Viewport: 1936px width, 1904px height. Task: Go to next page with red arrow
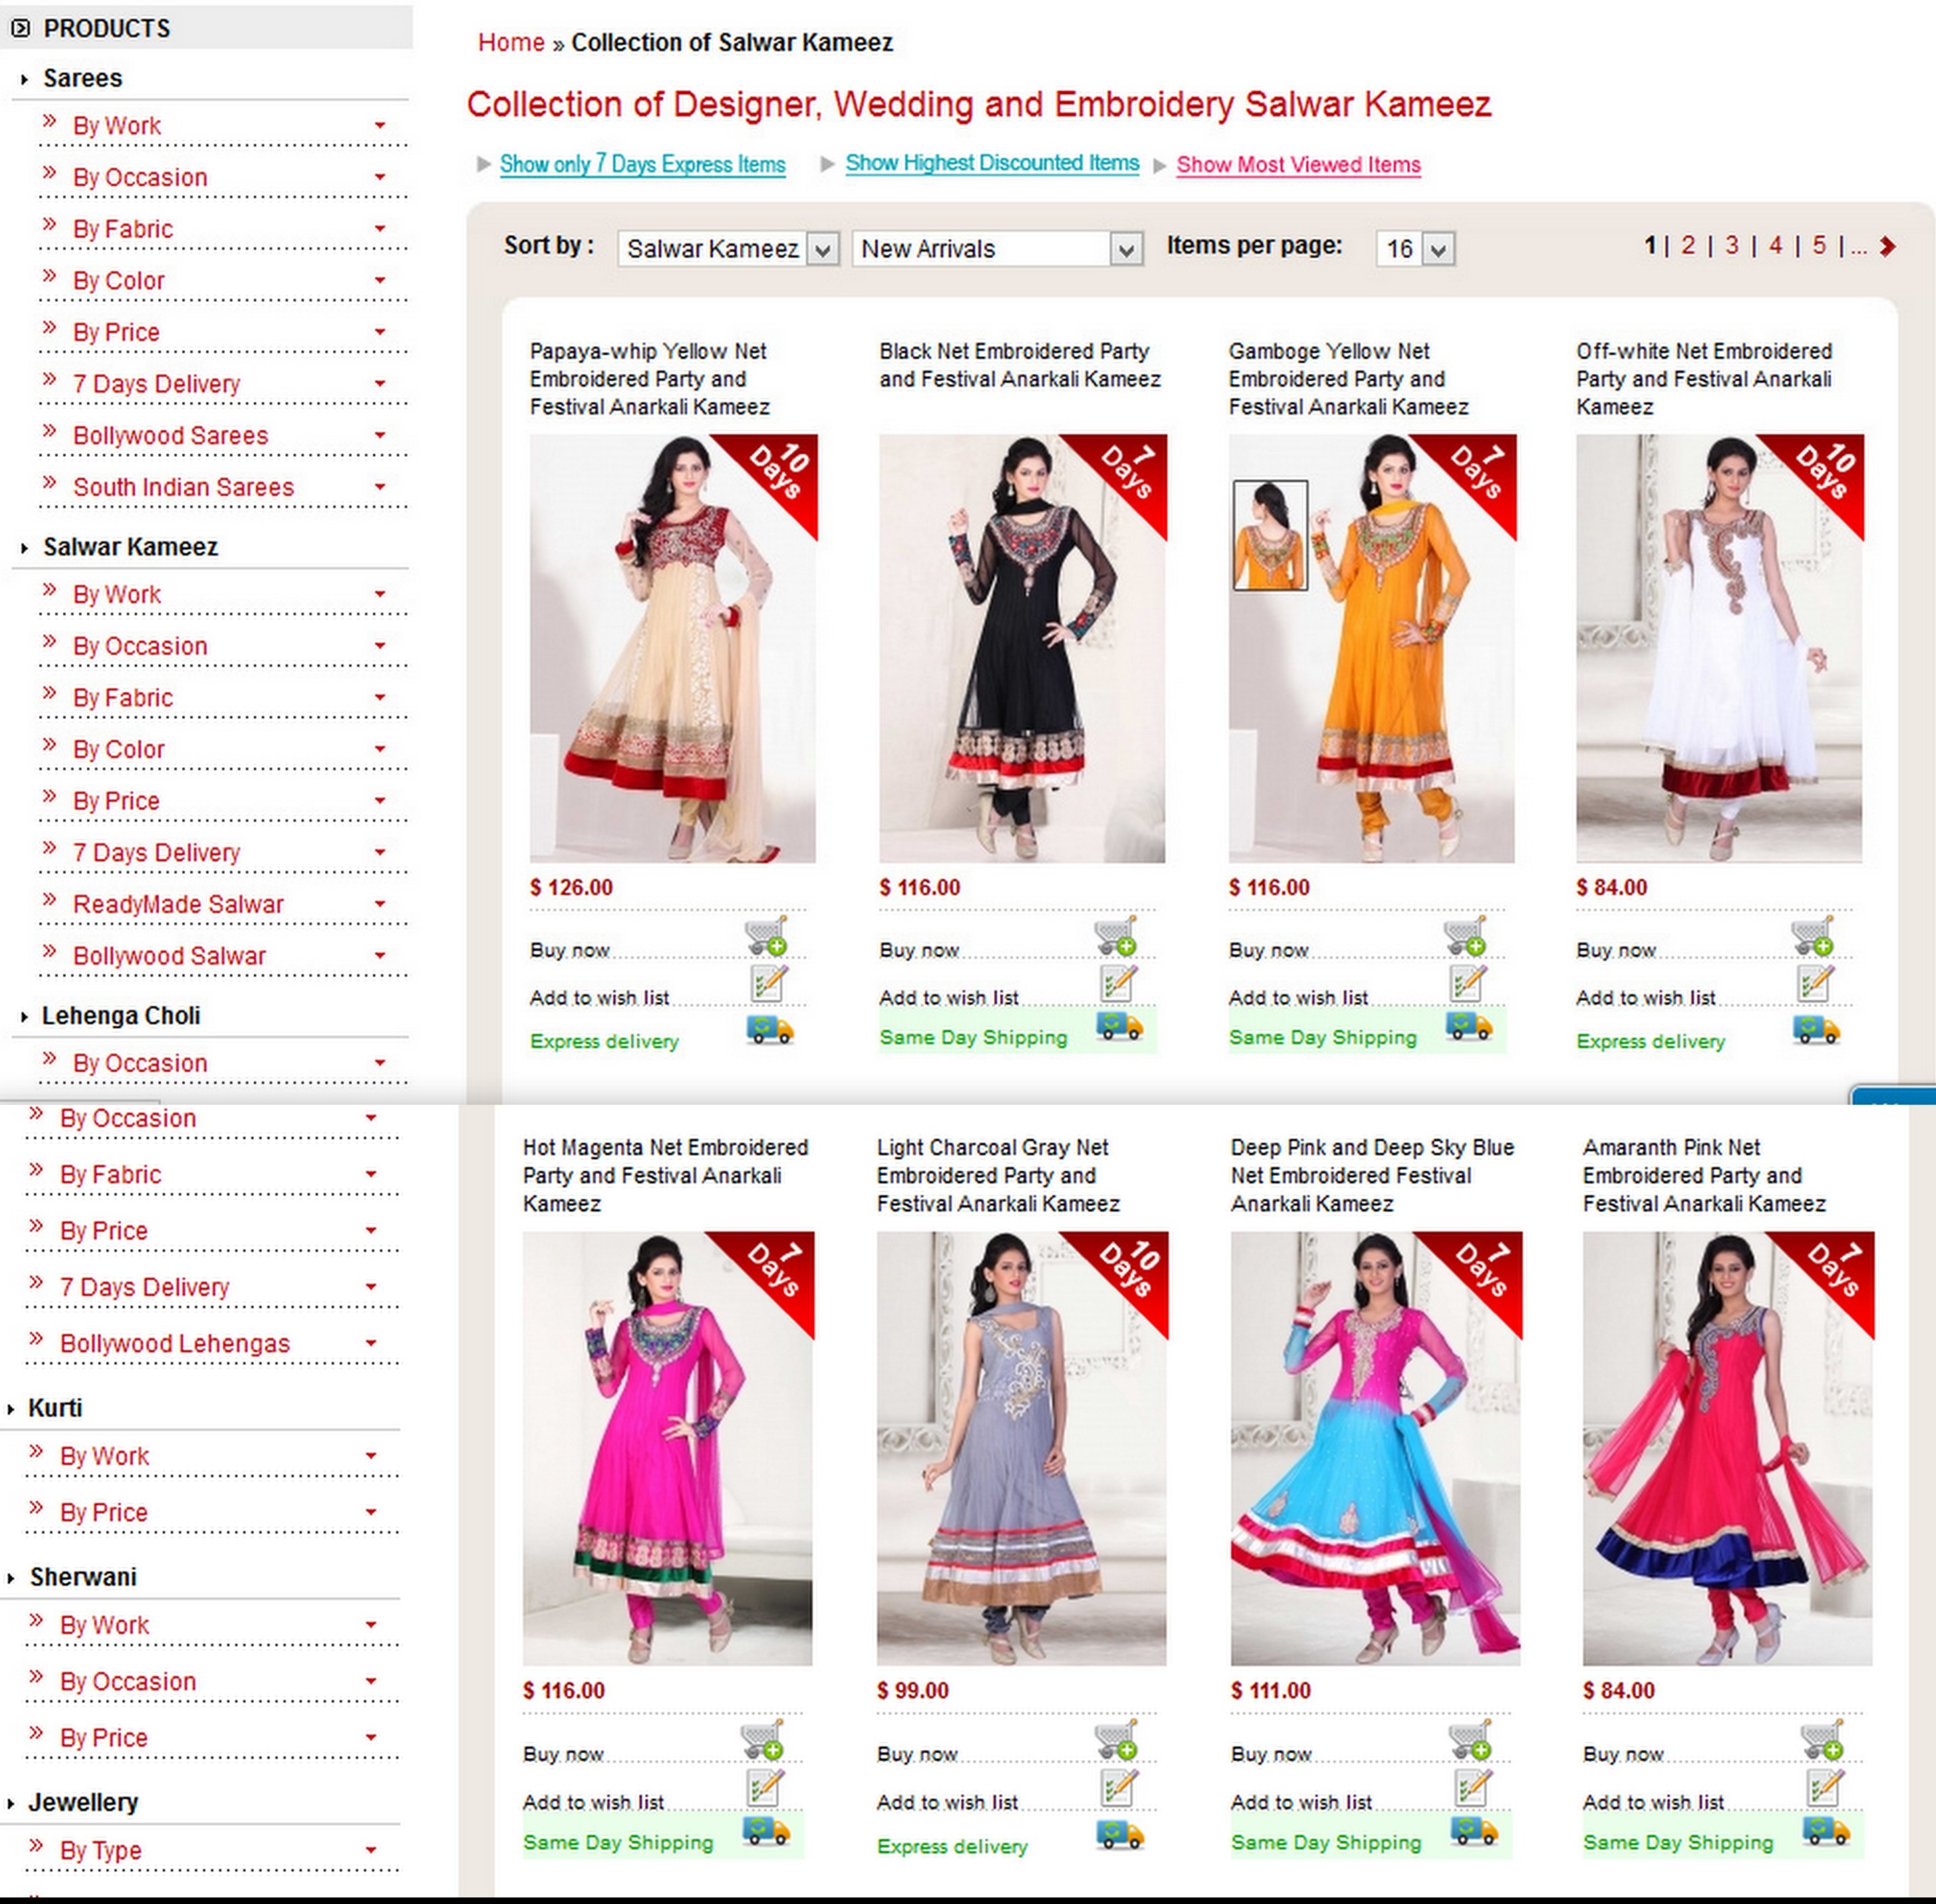coord(1887,246)
